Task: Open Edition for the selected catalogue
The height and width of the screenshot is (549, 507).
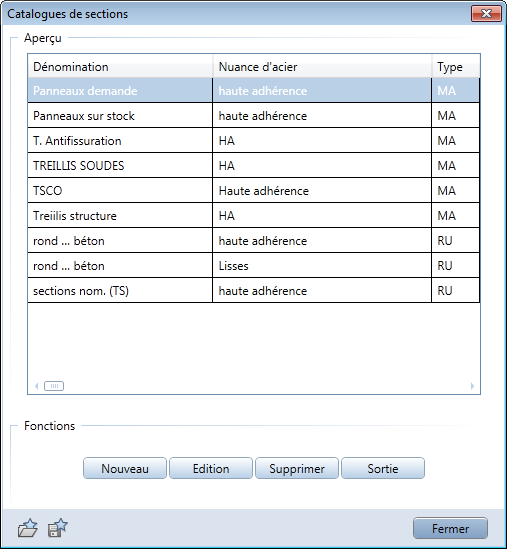Action: [211, 468]
